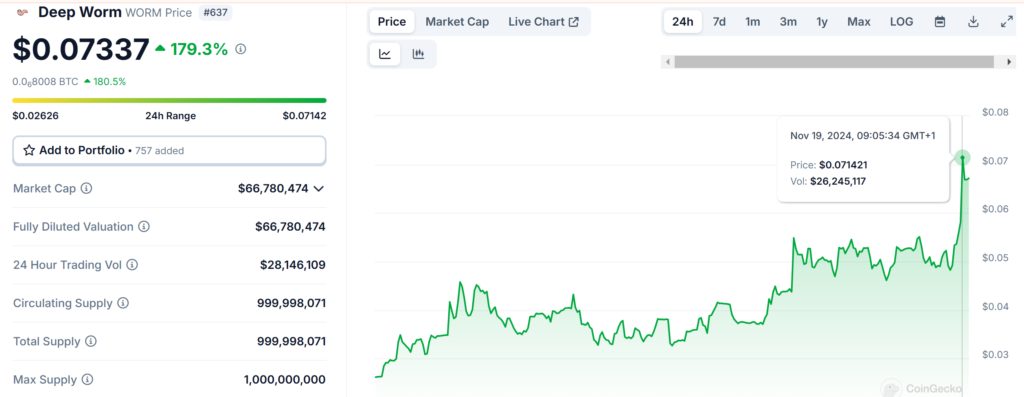Click info icon next to Fully Diluted Valuation

(144, 227)
